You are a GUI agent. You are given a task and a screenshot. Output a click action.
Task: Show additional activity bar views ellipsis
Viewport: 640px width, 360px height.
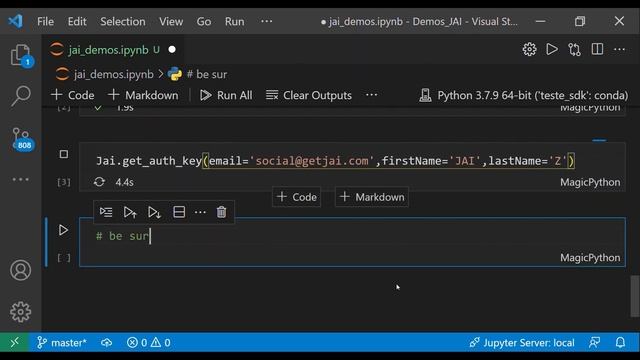point(20,179)
